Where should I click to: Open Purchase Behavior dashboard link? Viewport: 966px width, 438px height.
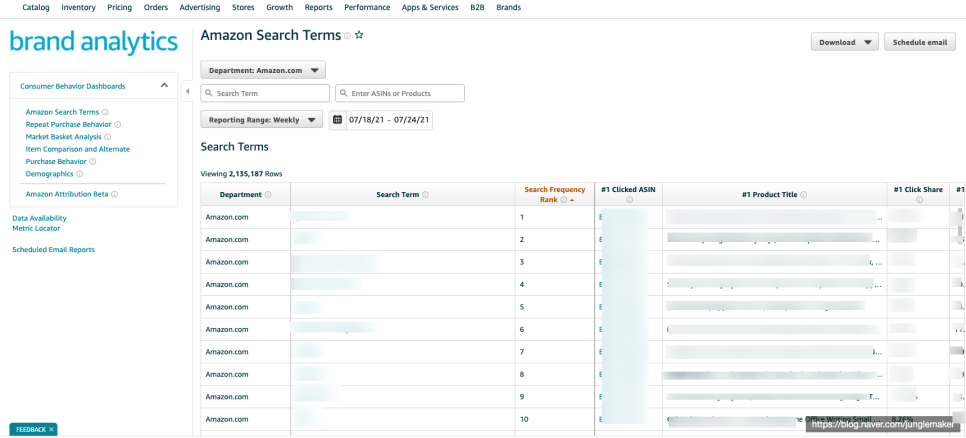tap(56, 161)
